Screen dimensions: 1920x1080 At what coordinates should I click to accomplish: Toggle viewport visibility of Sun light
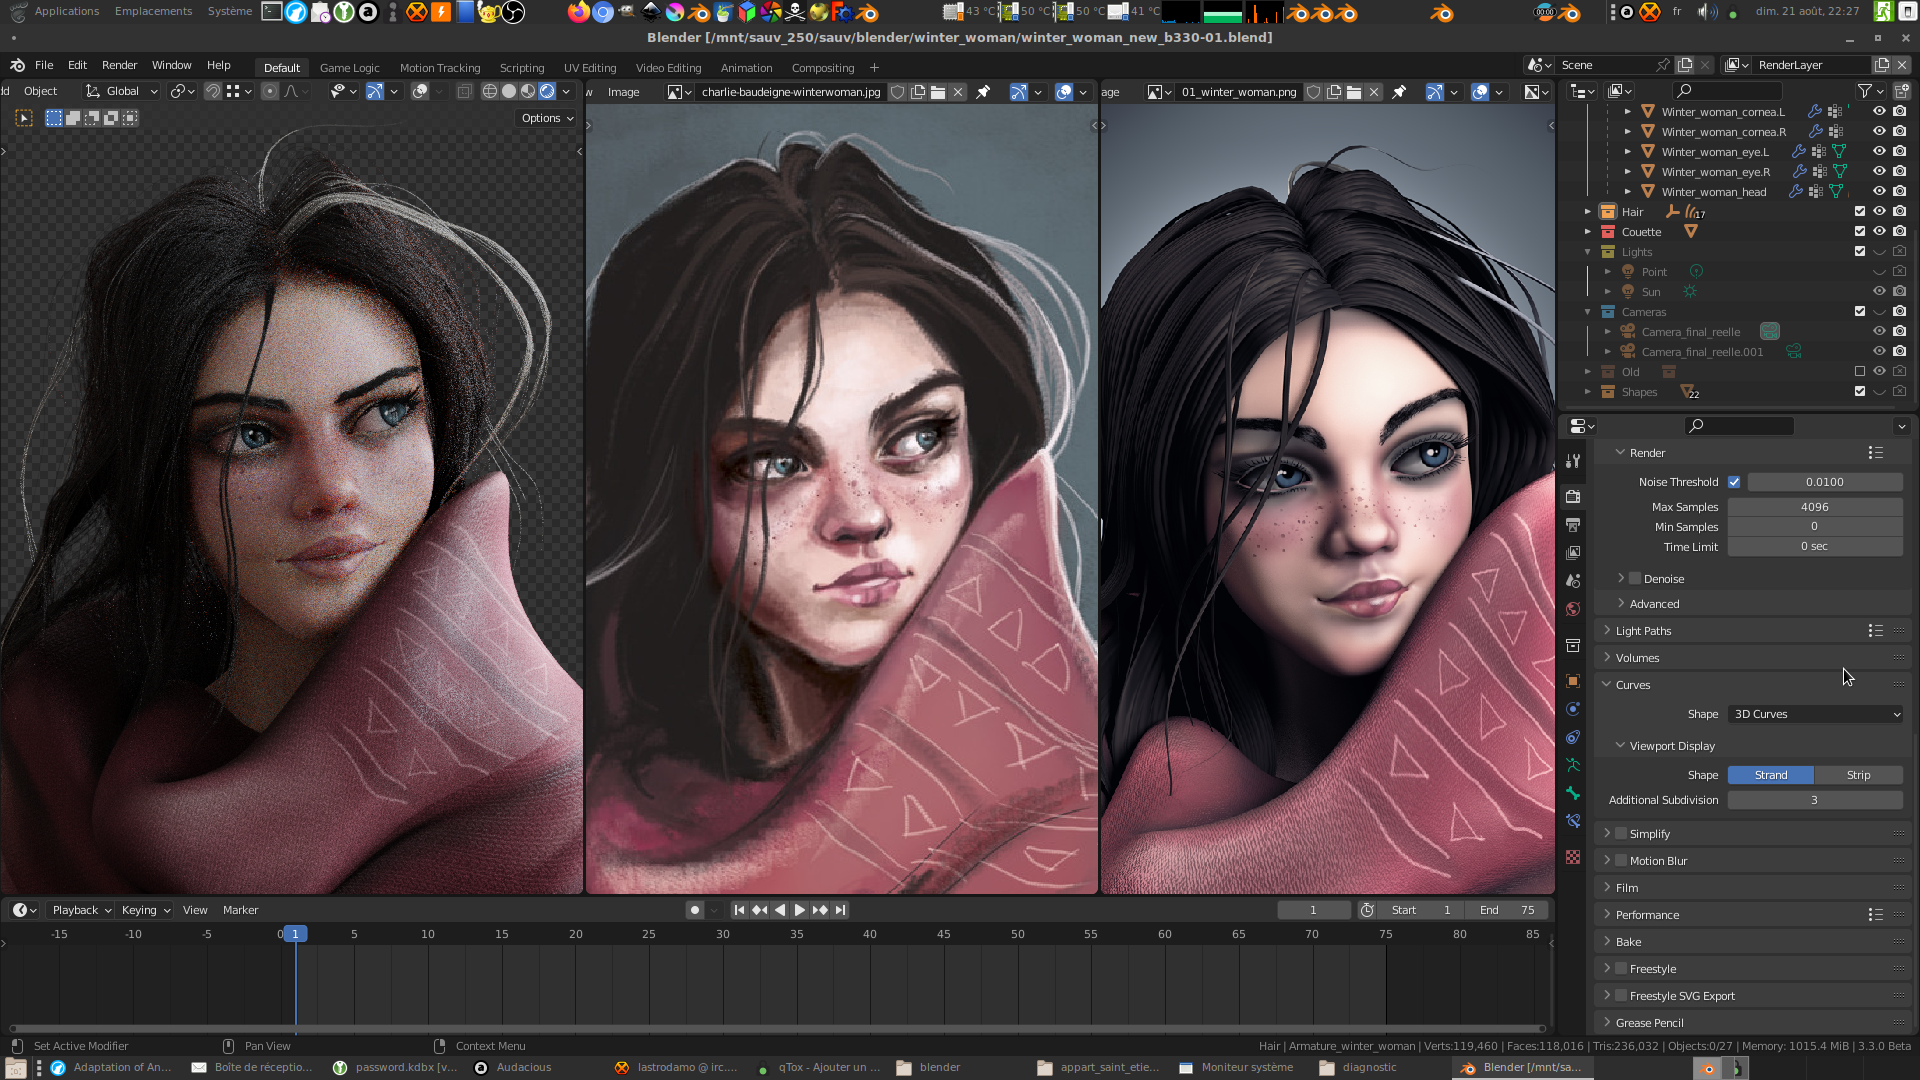[x=1879, y=292]
